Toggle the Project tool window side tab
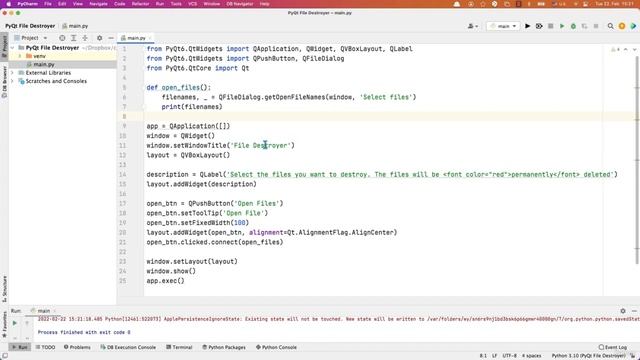The width and height of the screenshot is (640, 360). click(4, 46)
